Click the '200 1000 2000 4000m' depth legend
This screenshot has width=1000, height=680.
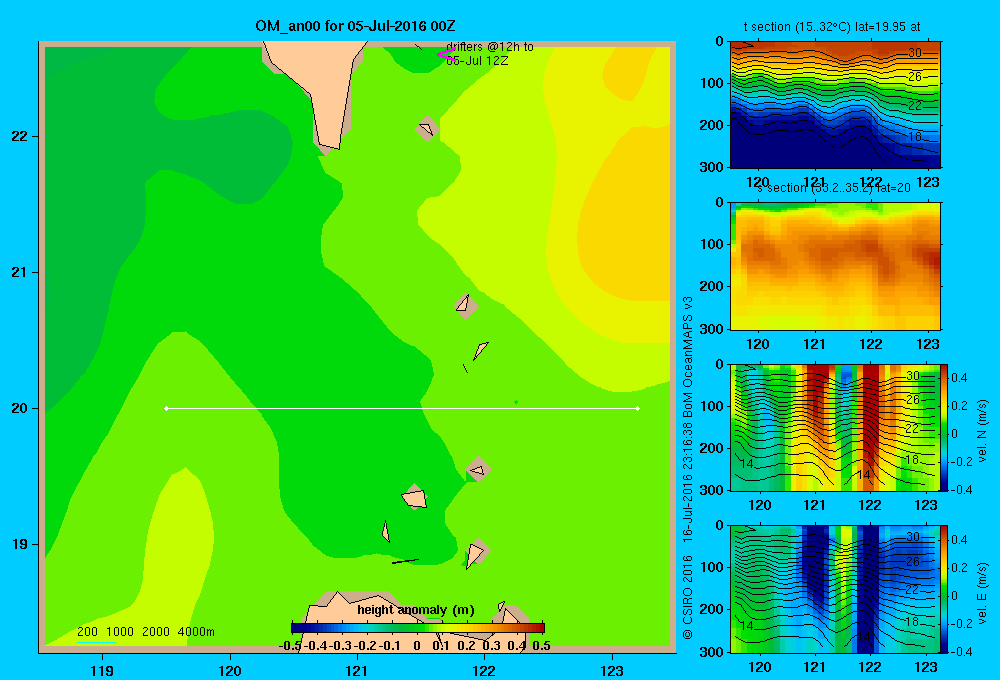(145, 632)
